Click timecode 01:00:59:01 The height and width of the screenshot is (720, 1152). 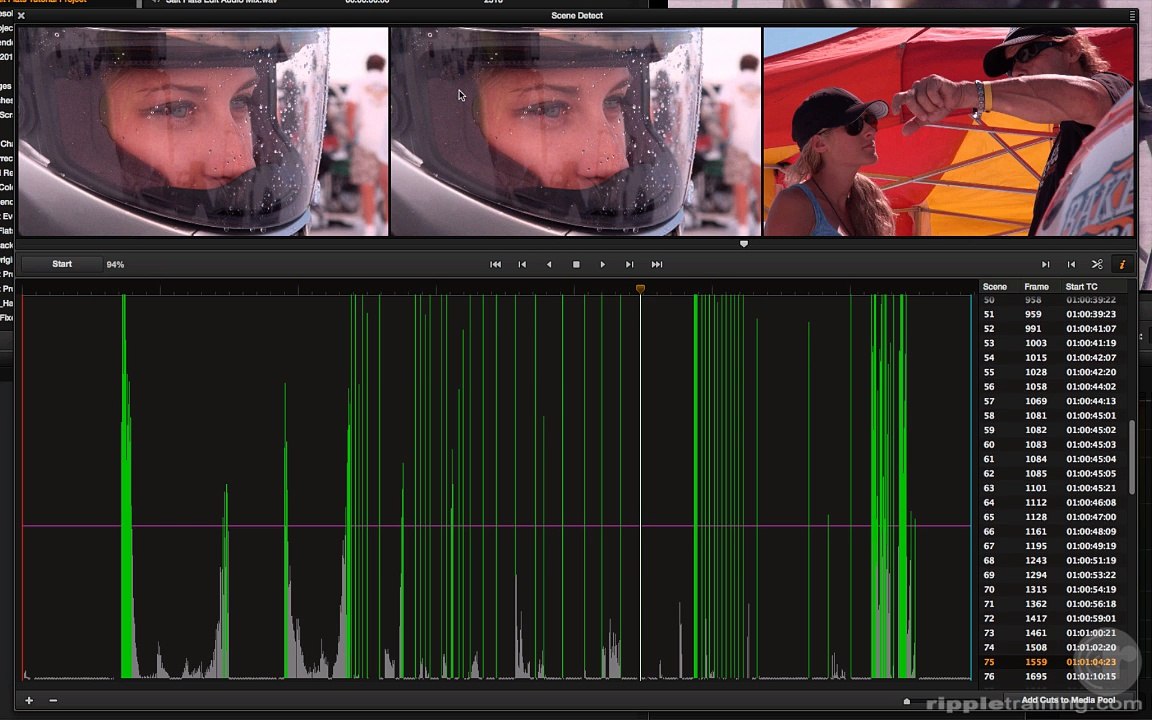pos(1091,619)
